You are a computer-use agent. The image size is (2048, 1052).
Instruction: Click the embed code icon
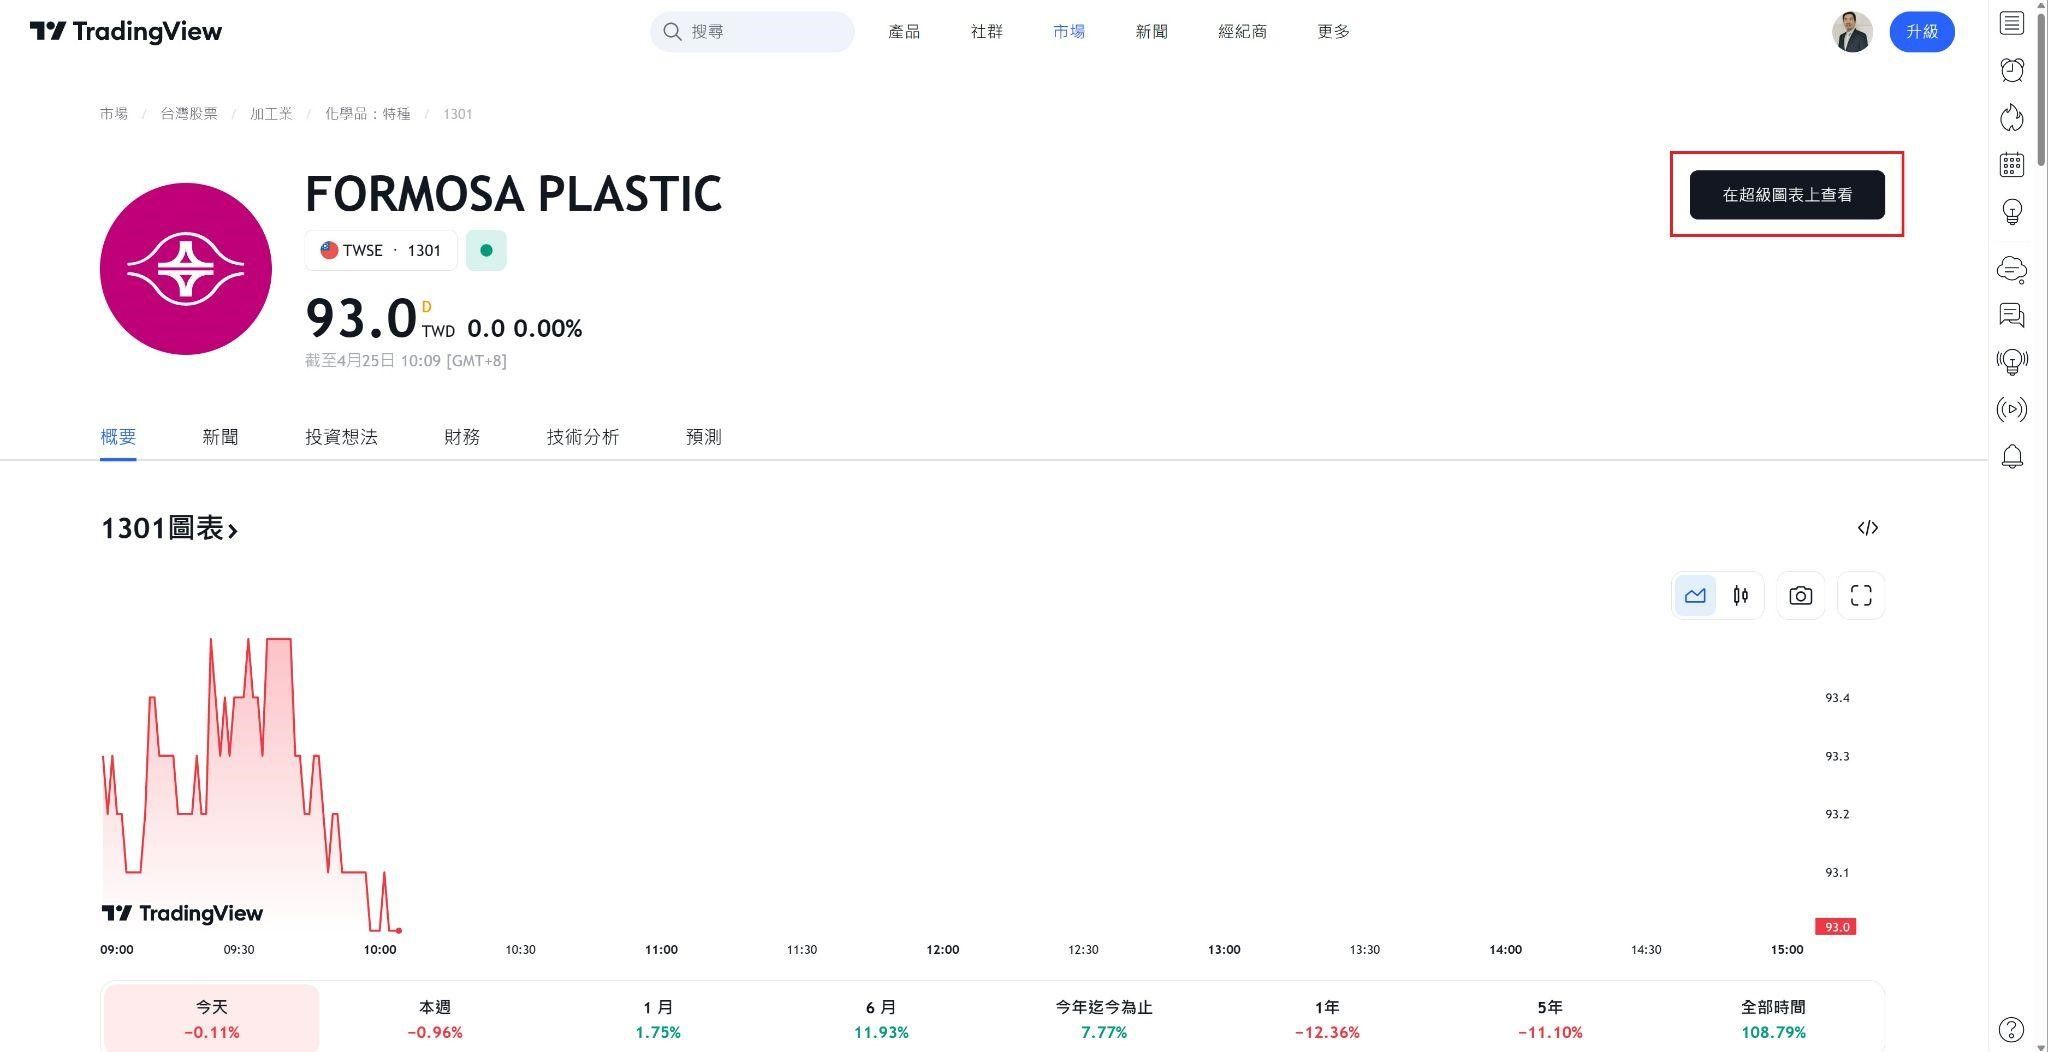coord(1867,528)
